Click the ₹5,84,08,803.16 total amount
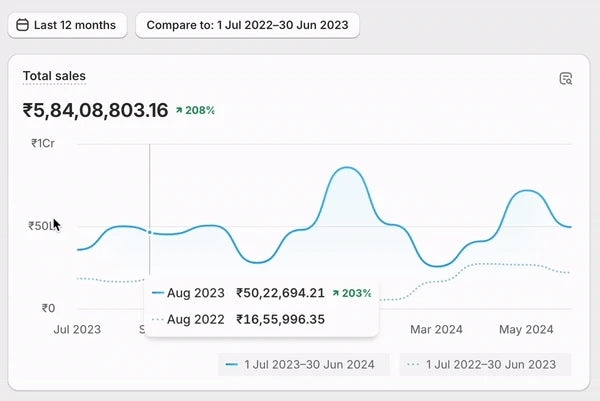Screen dimensions: 600x401 coord(95,110)
